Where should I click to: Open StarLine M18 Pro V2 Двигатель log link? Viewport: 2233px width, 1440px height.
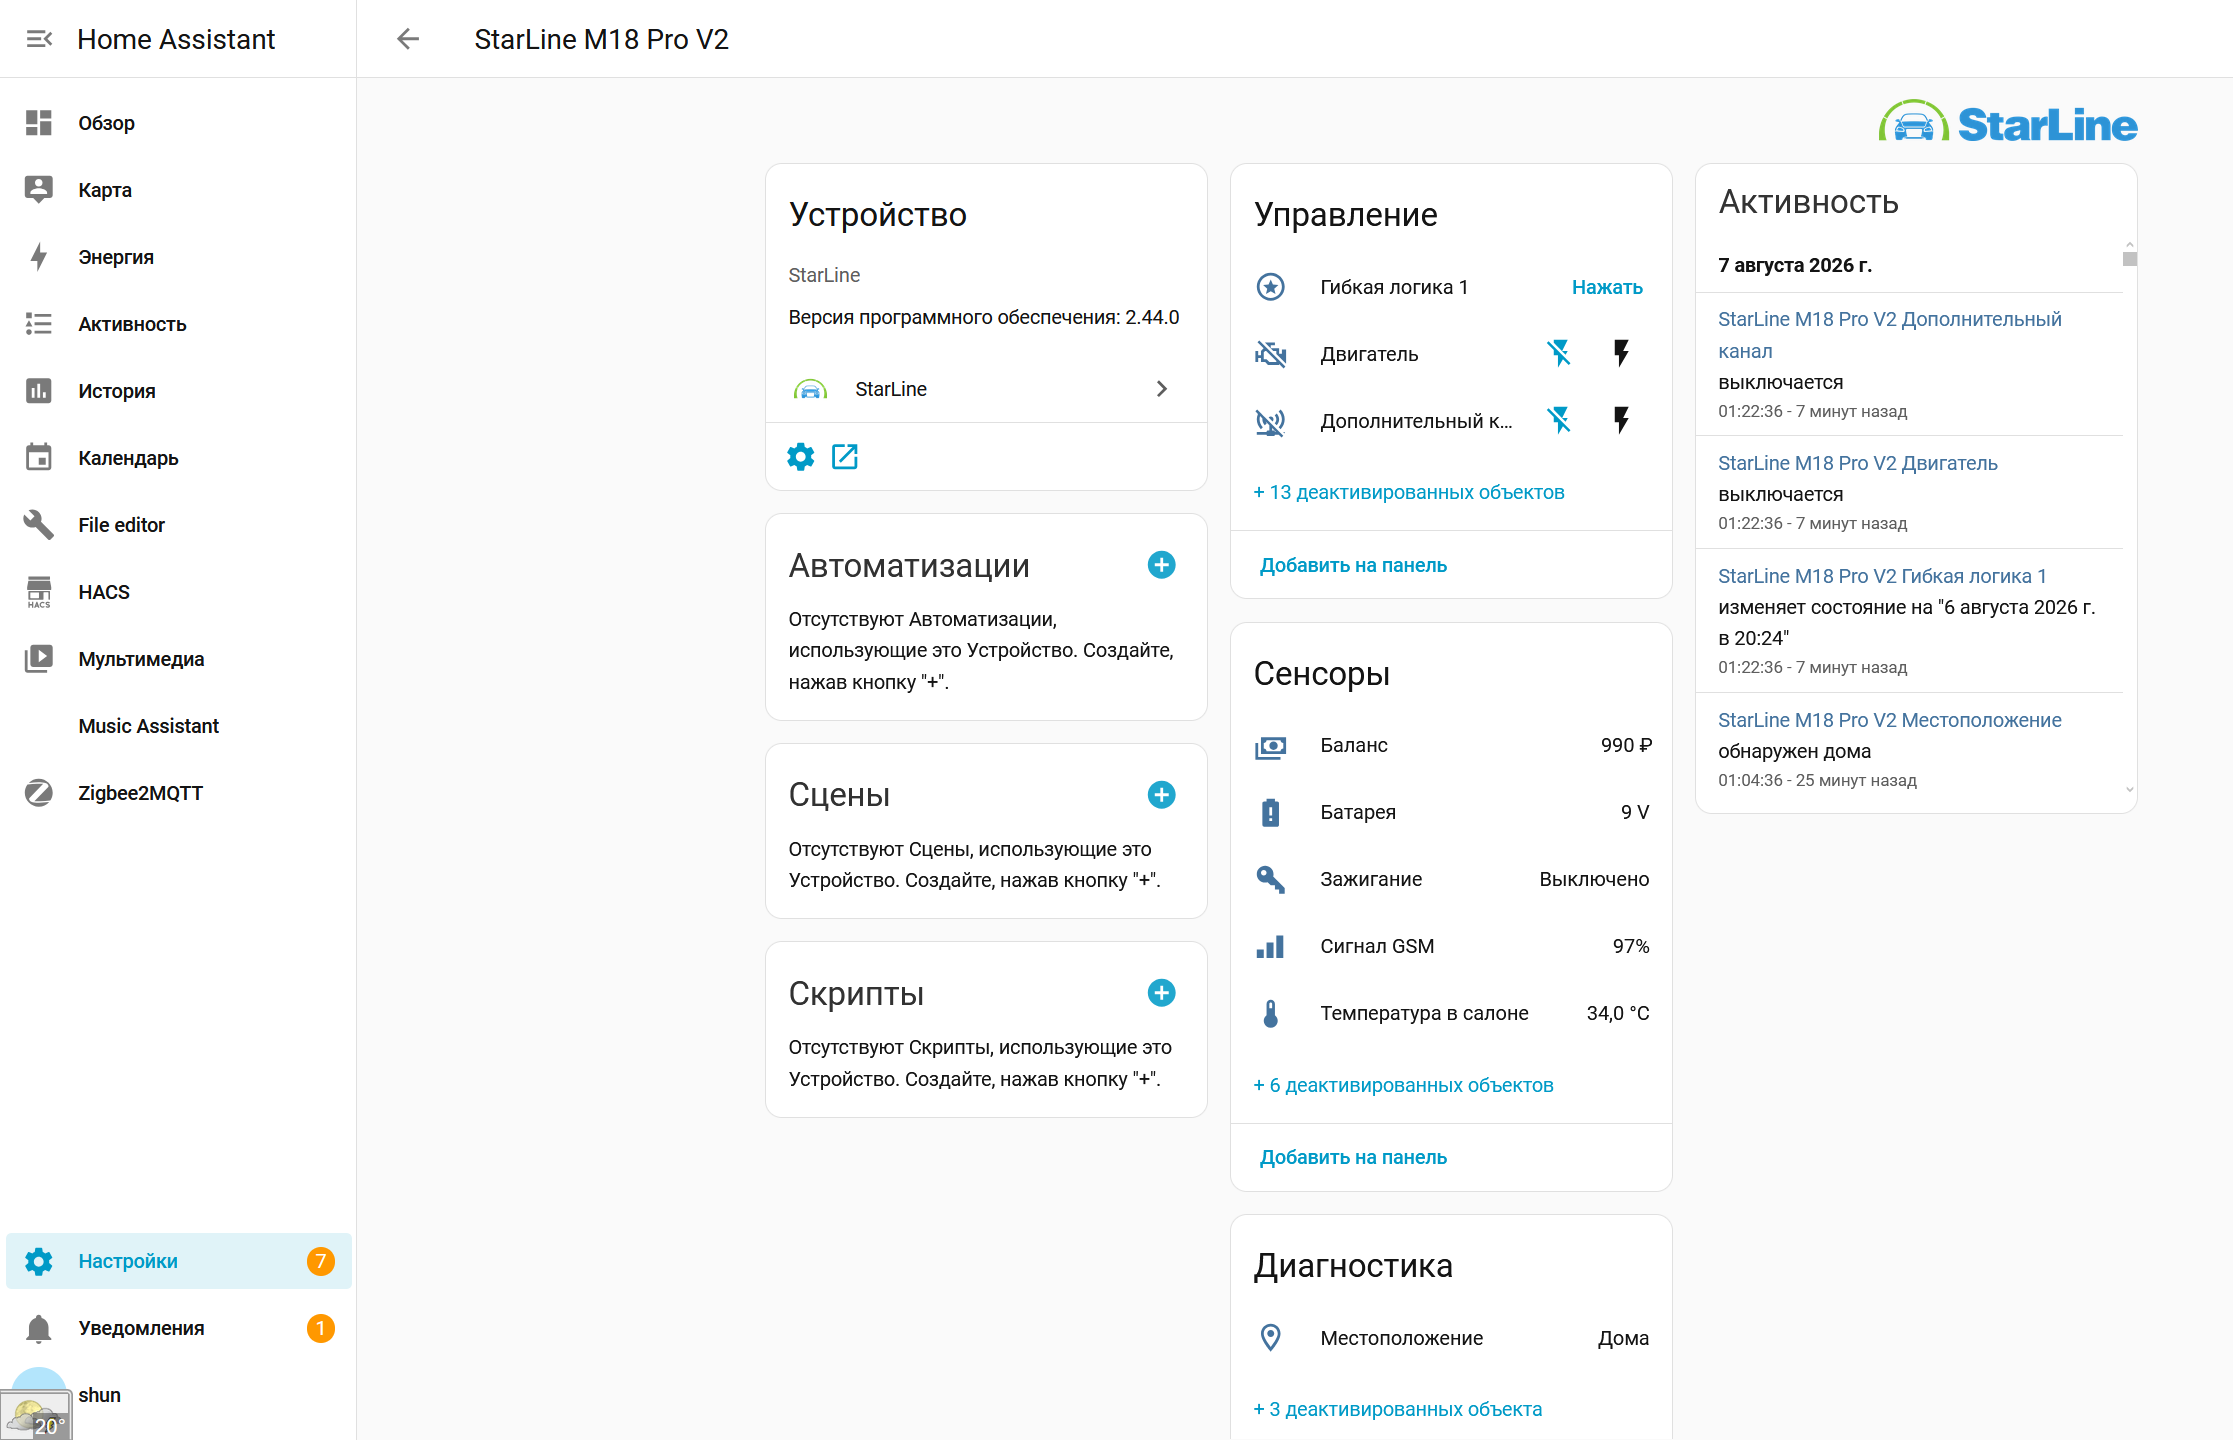pyautogui.click(x=1857, y=463)
